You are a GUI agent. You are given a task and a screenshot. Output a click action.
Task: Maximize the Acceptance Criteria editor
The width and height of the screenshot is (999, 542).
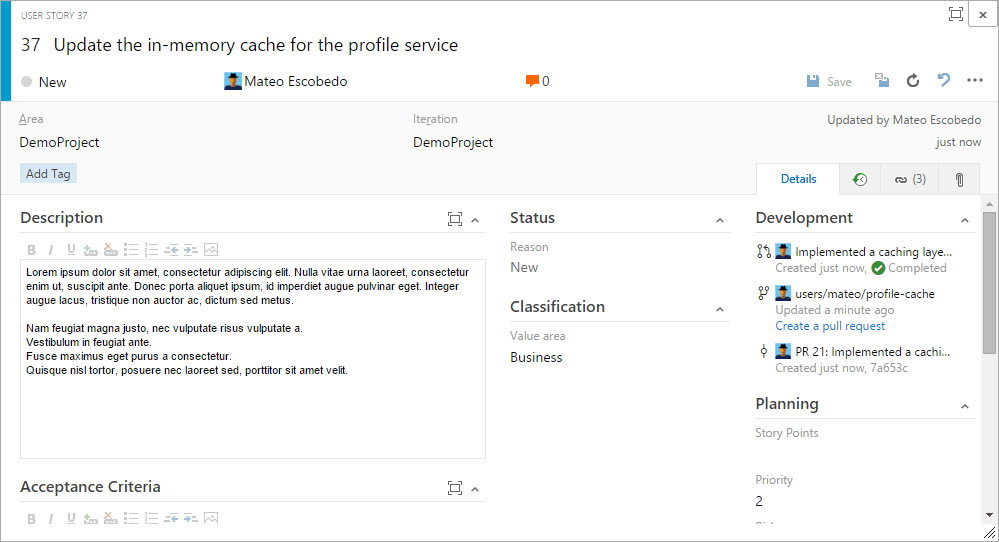tap(454, 488)
